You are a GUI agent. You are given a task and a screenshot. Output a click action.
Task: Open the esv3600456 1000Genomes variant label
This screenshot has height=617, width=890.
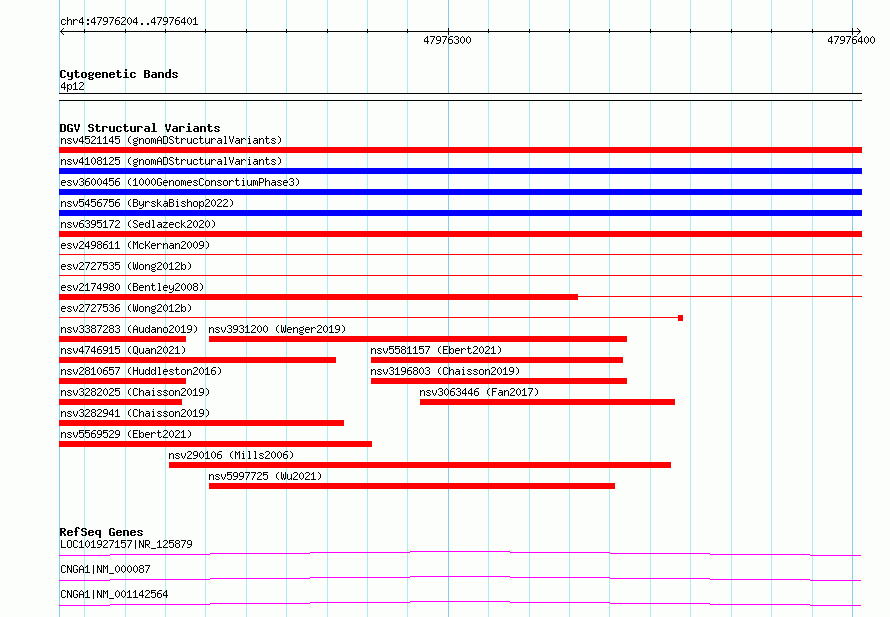coord(180,182)
